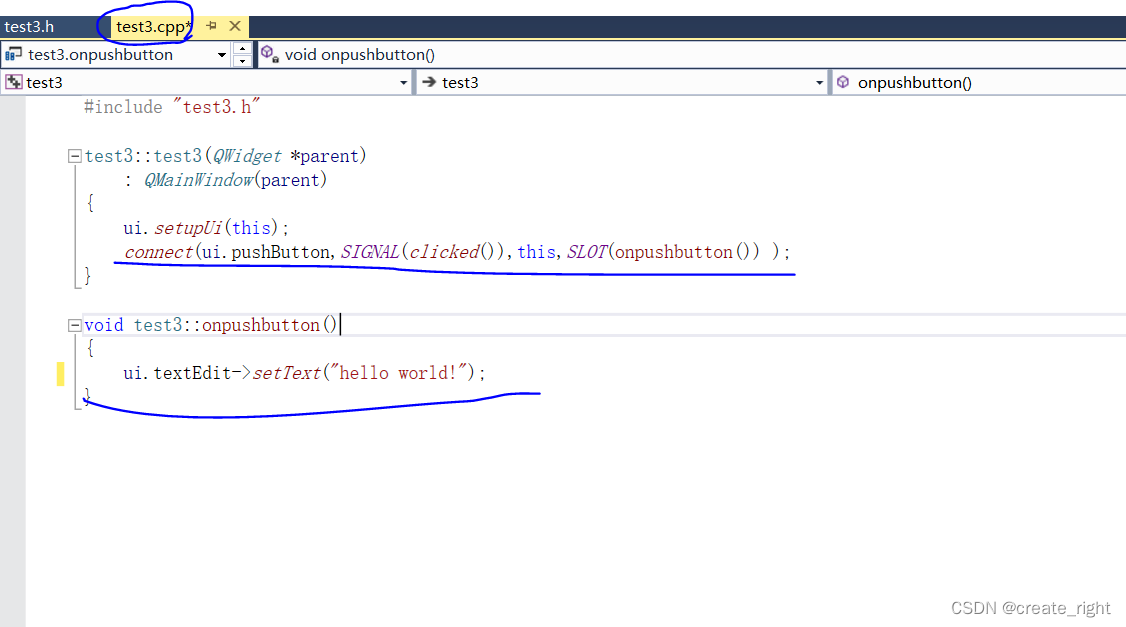This screenshot has width=1126, height=627.
Task: Click ui.textEdit in the onpushbutton body
Action: point(177,373)
